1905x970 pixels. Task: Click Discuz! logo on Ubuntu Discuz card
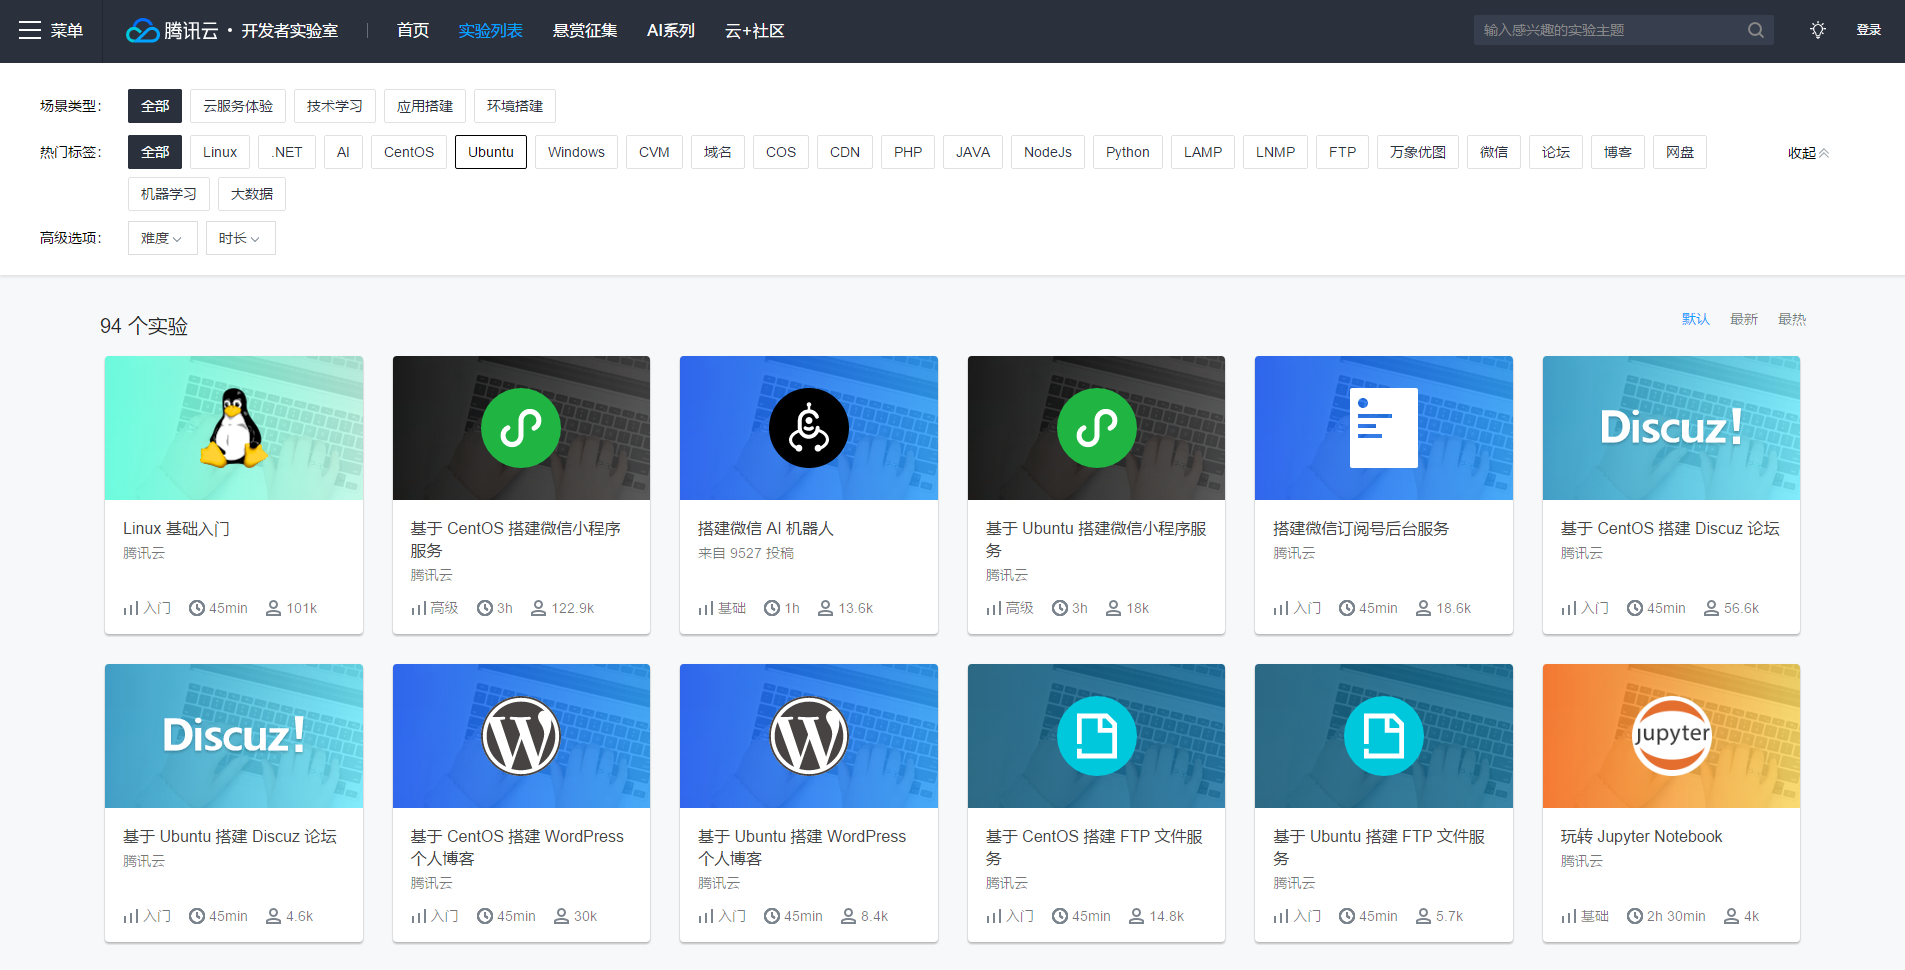pyautogui.click(x=234, y=736)
